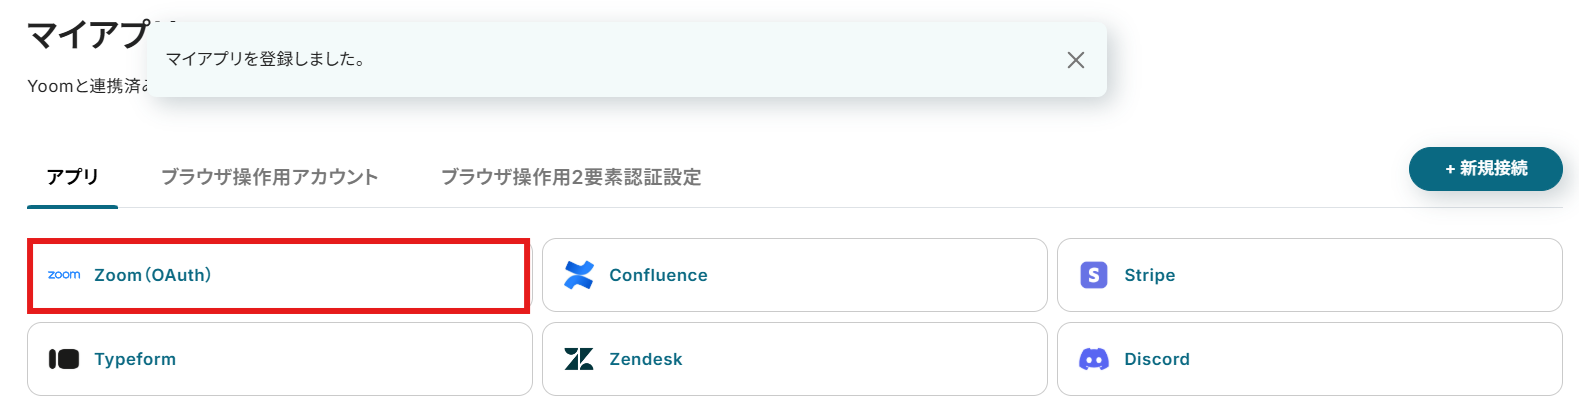Open the Zoom (OAuth) app link
The width and height of the screenshot is (1579, 400).
pos(152,275)
